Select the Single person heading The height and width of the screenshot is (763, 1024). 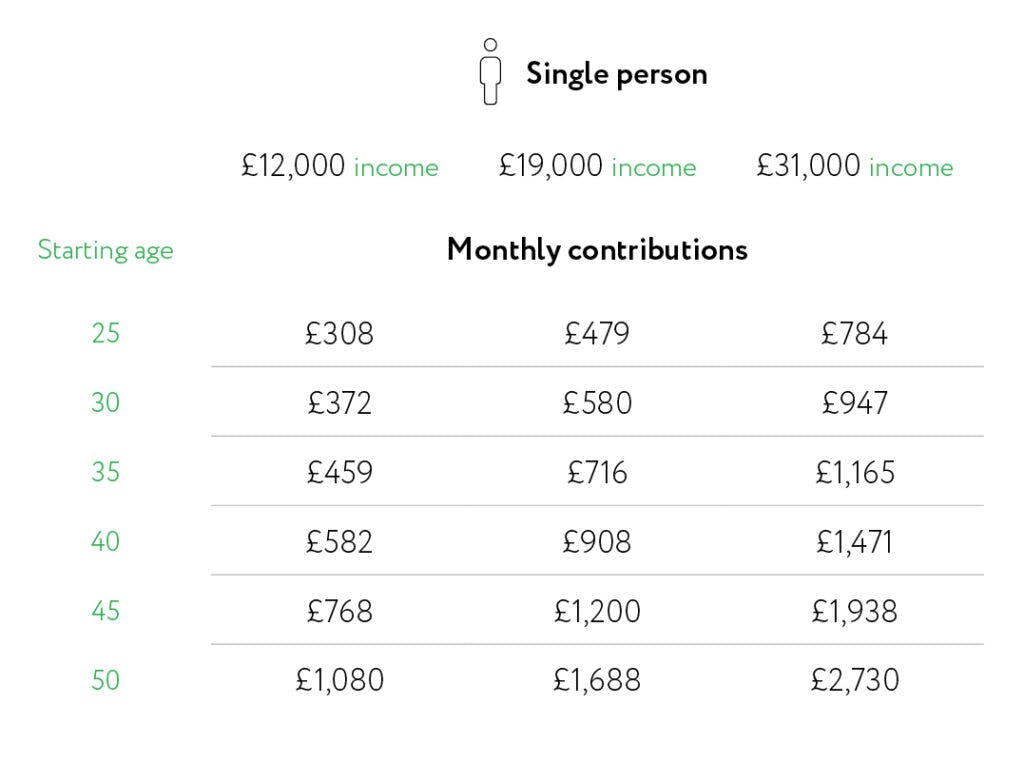(x=616, y=74)
